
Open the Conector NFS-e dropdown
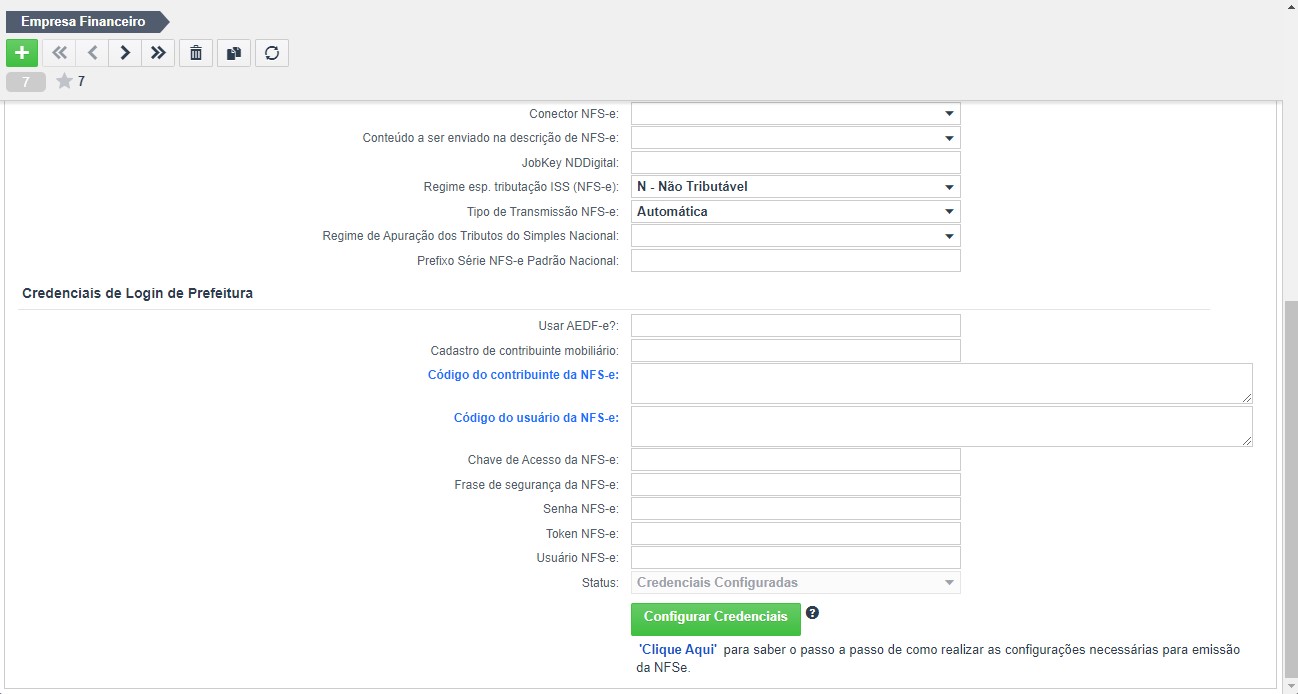796,114
